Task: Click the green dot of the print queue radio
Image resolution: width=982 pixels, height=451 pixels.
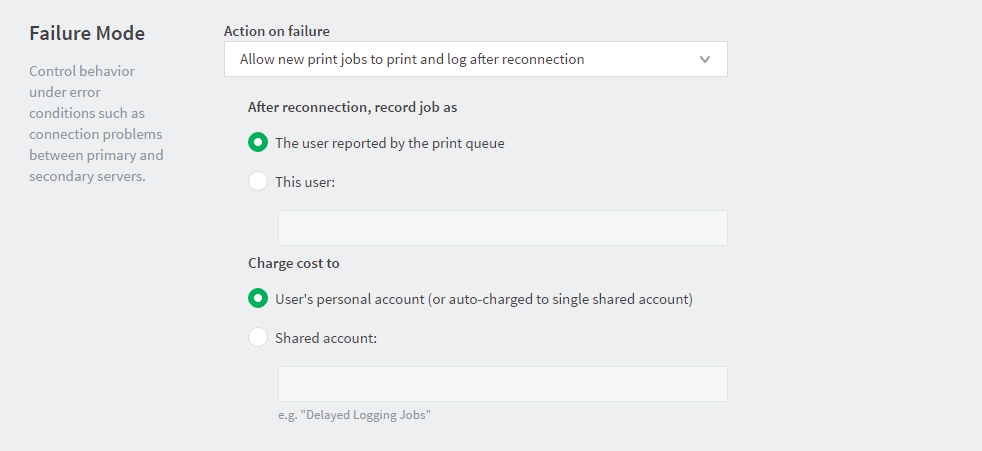Action: (257, 142)
